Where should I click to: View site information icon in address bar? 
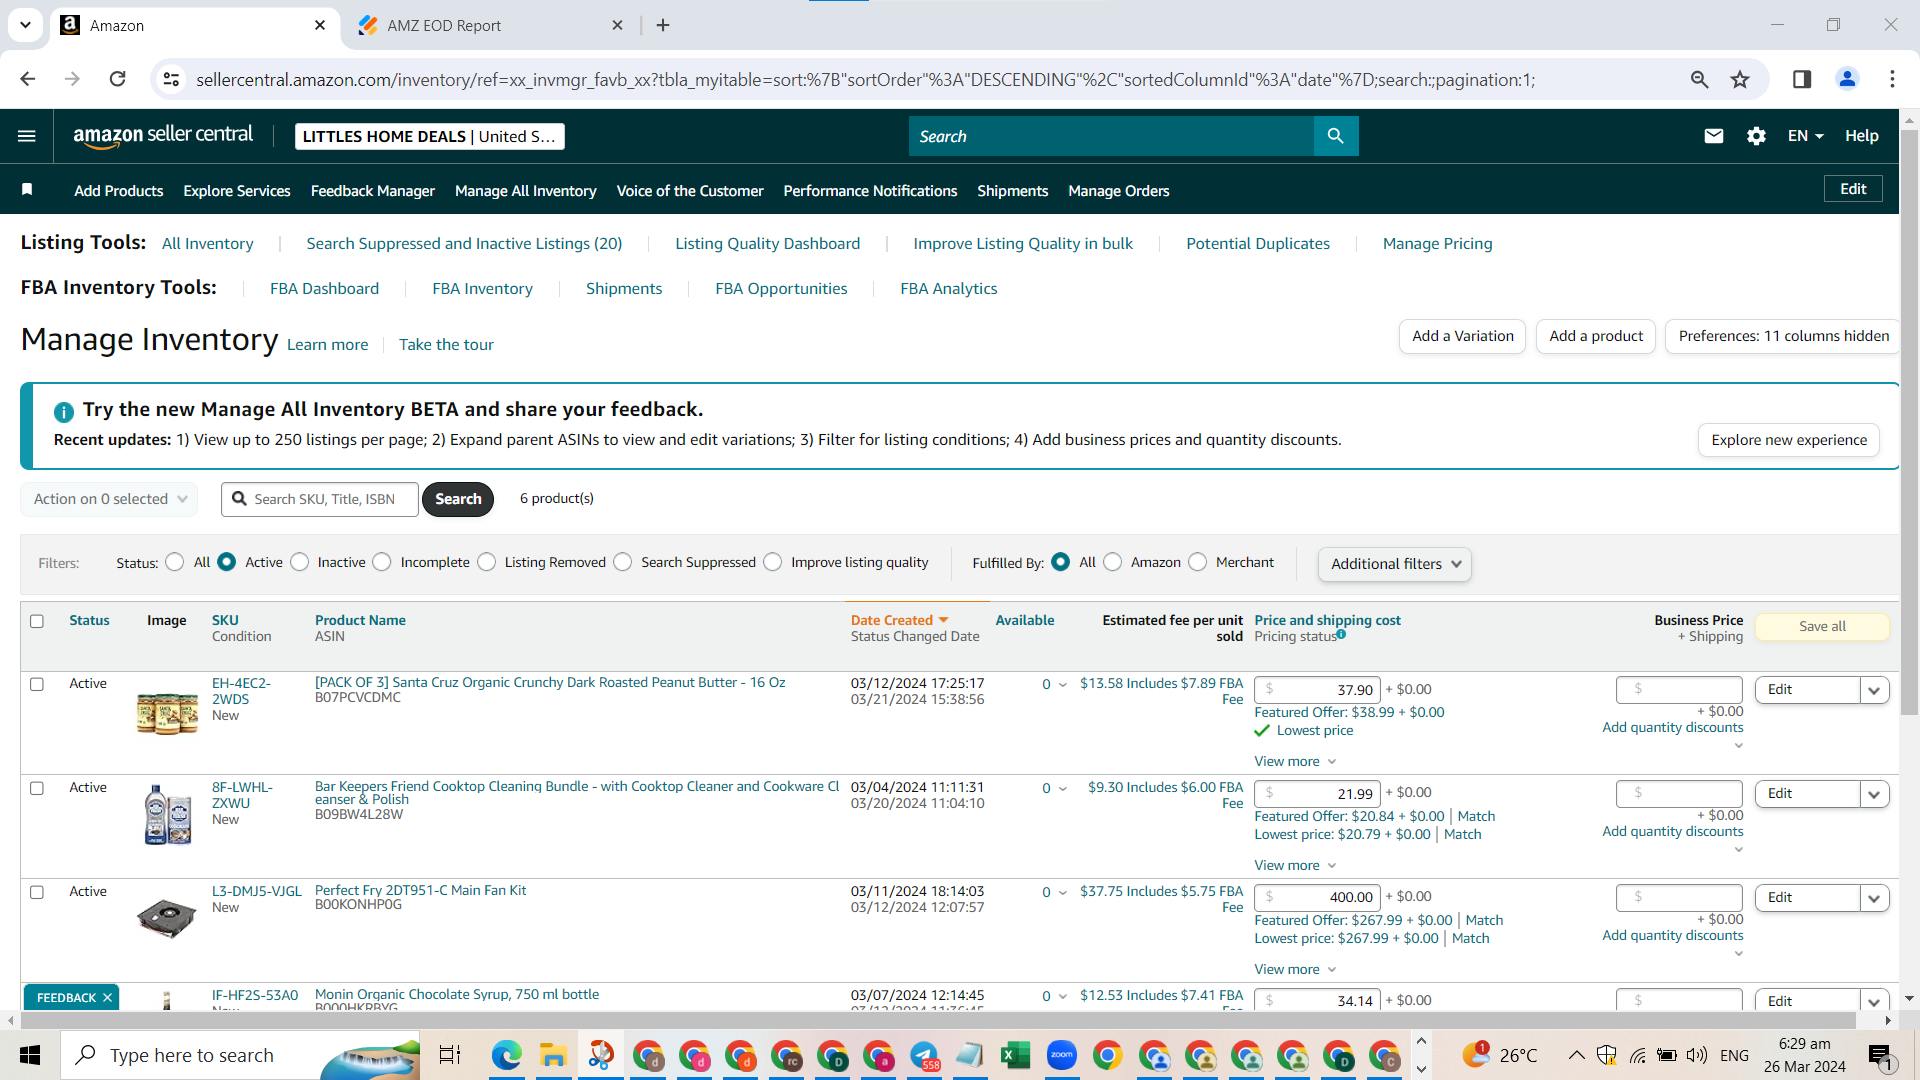point(171,79)
